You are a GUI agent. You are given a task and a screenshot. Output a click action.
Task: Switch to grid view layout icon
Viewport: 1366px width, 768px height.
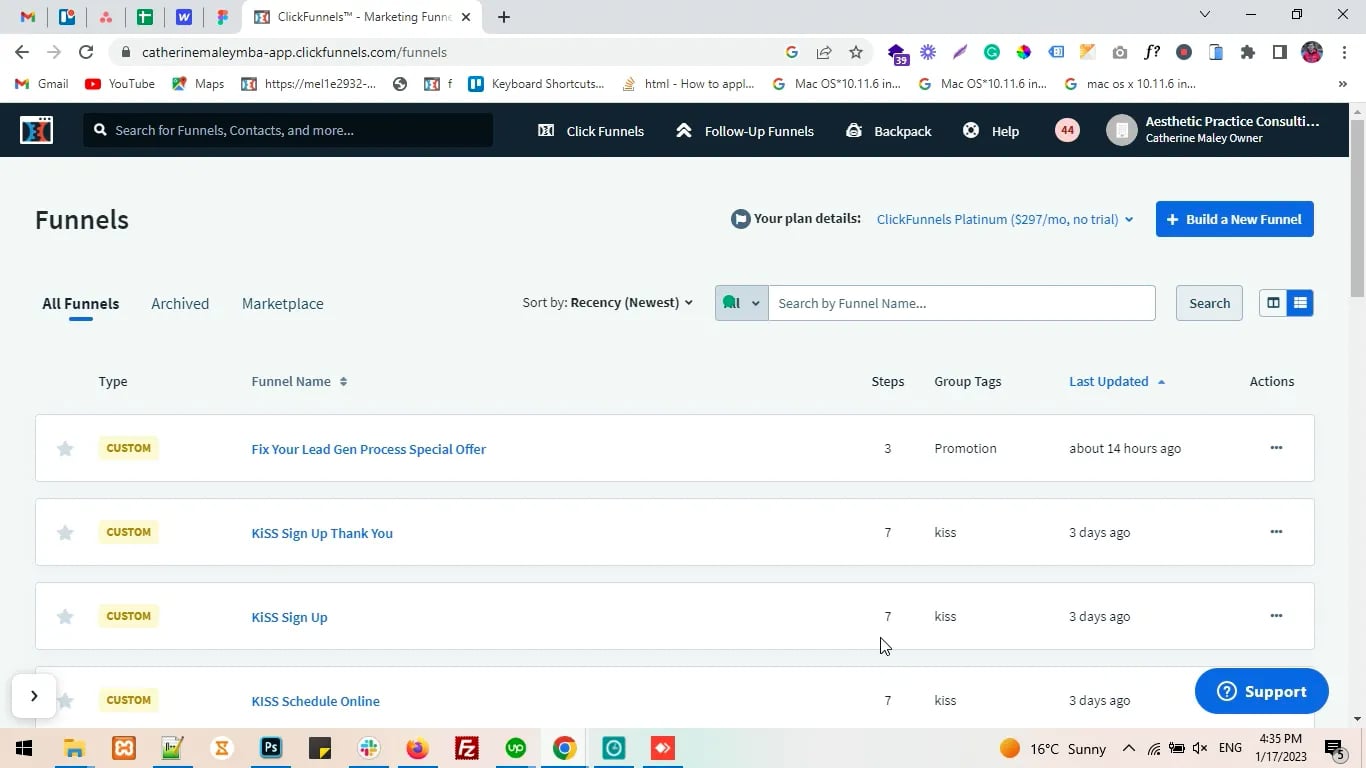pyautogui.click(x=1273, y=303)
